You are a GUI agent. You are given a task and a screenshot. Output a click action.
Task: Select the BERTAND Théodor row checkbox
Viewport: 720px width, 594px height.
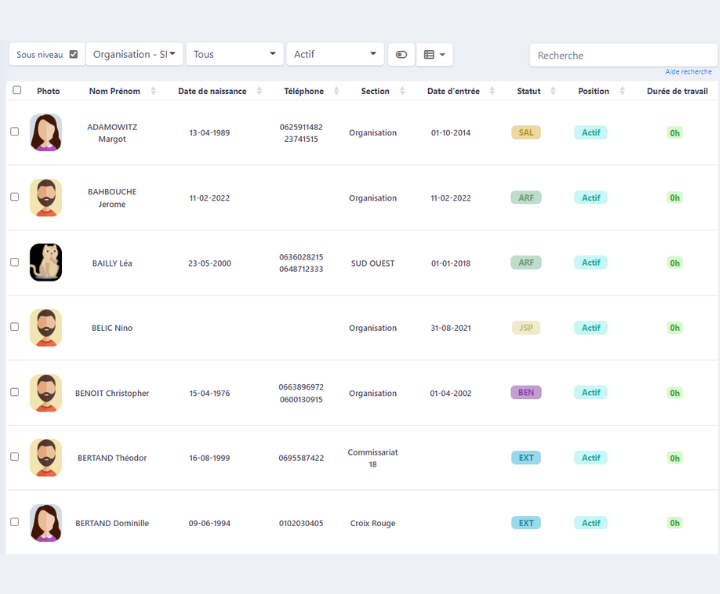(x=15, y=457)
